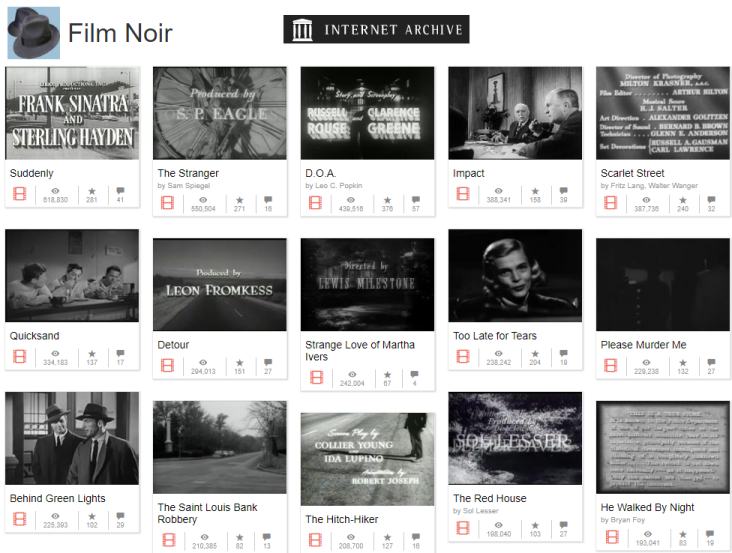Click the star favorites icon on Suddenly card
The height and width of the screenshot is (553, 732).
coord(92,191)
